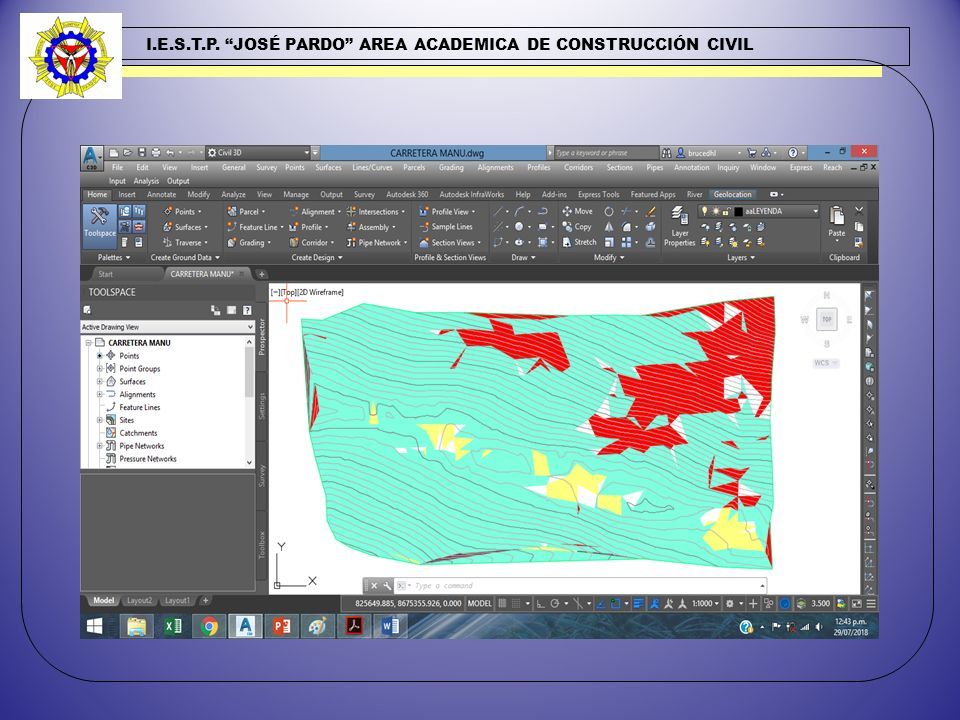
Task: Expand the Layers panel flyout
Action: [741, 258]
